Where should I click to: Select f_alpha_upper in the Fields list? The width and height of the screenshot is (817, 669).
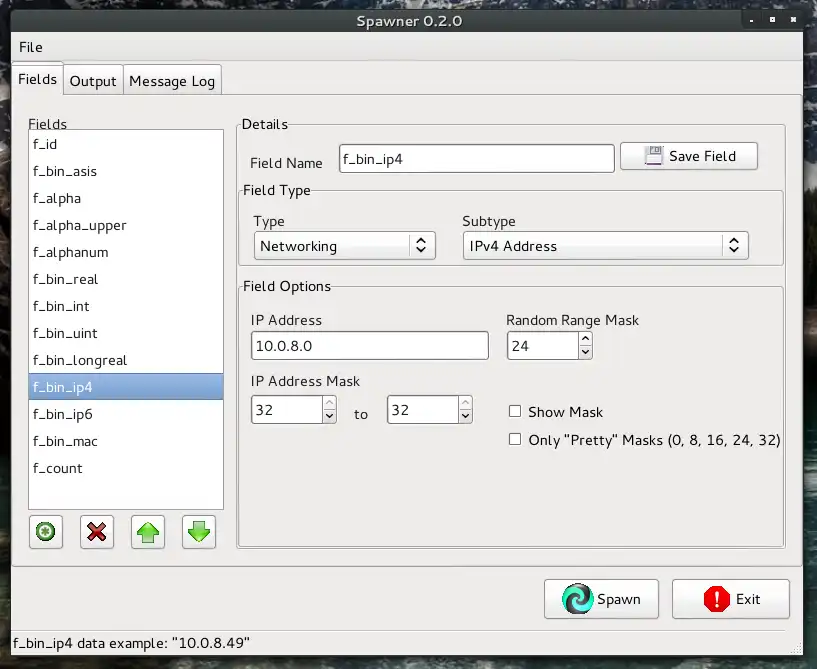coord(126,226)
